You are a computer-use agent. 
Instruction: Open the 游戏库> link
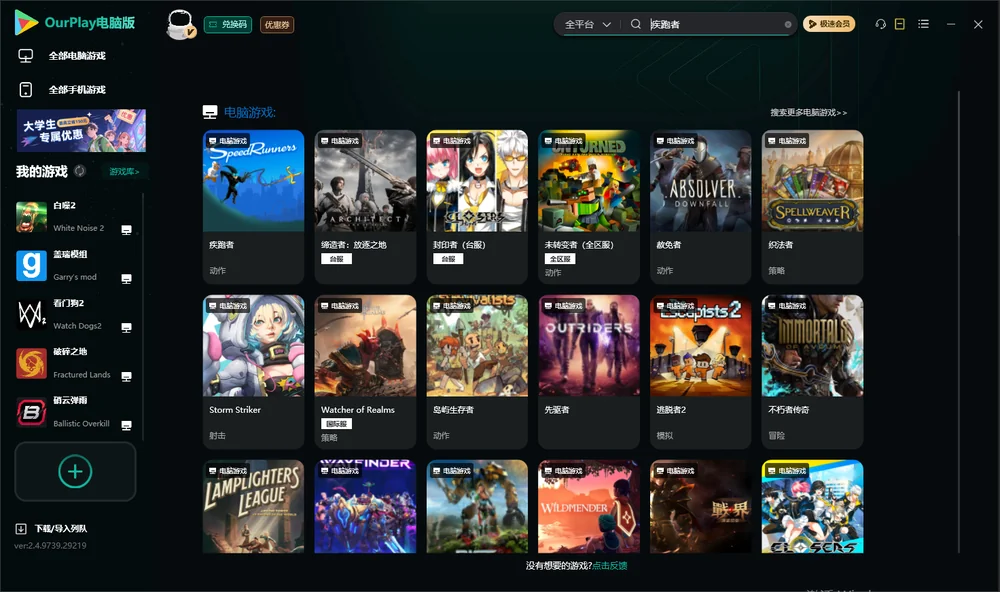click(124, 172)
